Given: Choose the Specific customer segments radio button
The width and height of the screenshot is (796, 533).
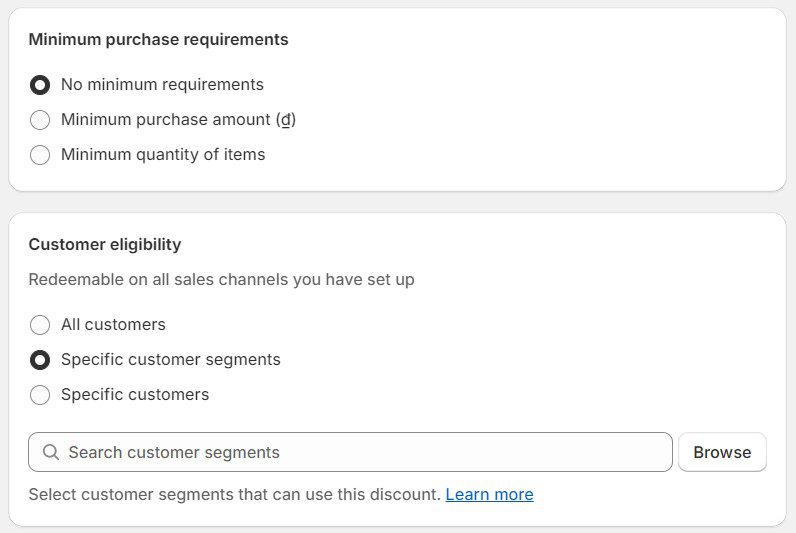Looking at the screenshot, I should pyautogui.click(x=40, y=360).
